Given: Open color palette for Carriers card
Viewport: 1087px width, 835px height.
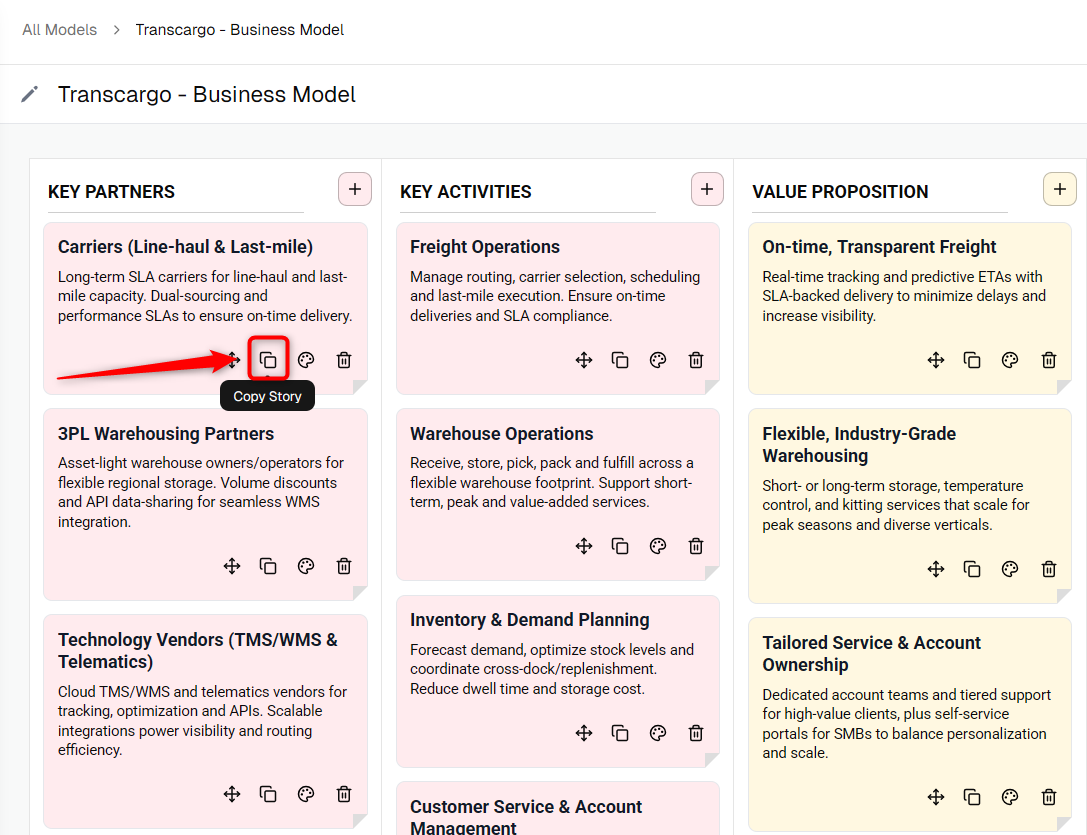Looking at the screenshot, I should pyautogui.click(x=306, y=360).
